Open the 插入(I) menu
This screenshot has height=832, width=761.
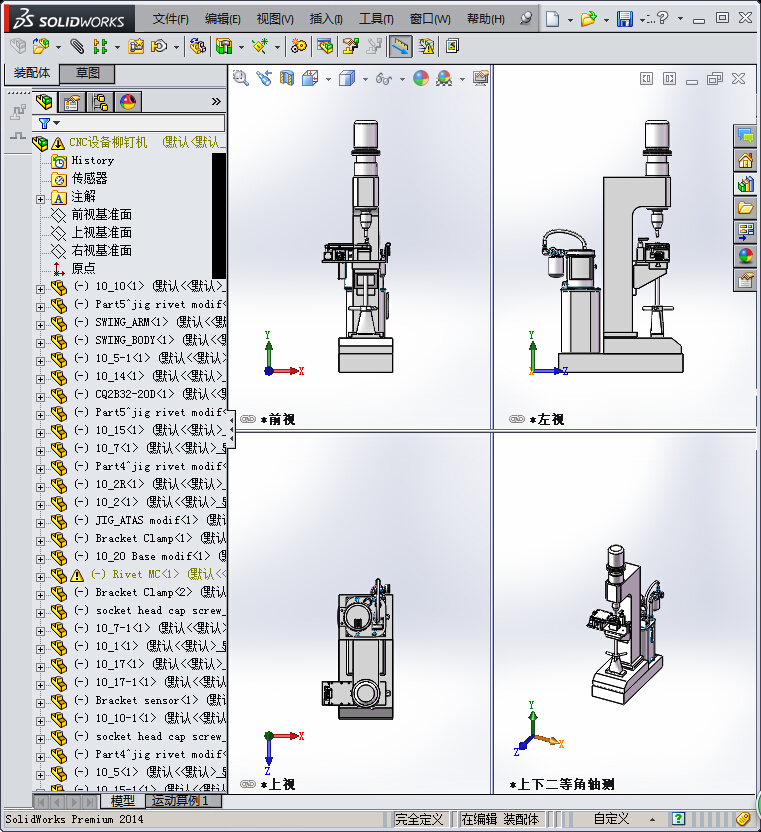pos(326,19)
